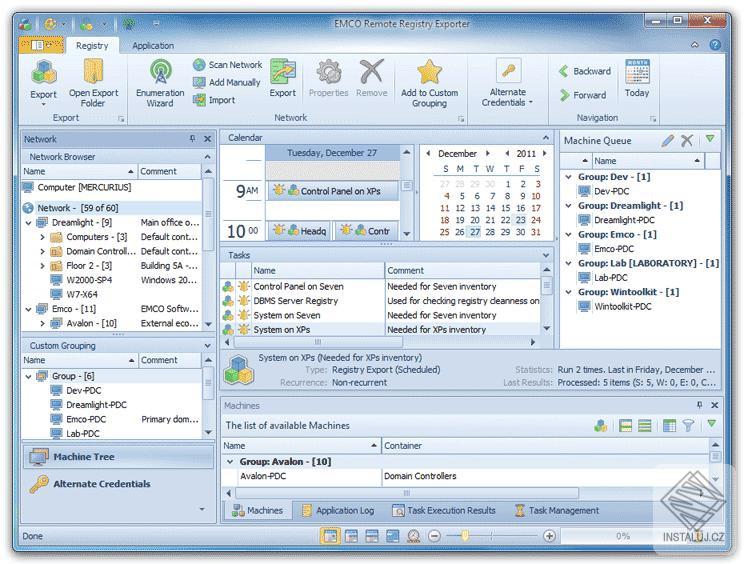
Task: Click Import in the Network group
Action: [x=214, y=100]
